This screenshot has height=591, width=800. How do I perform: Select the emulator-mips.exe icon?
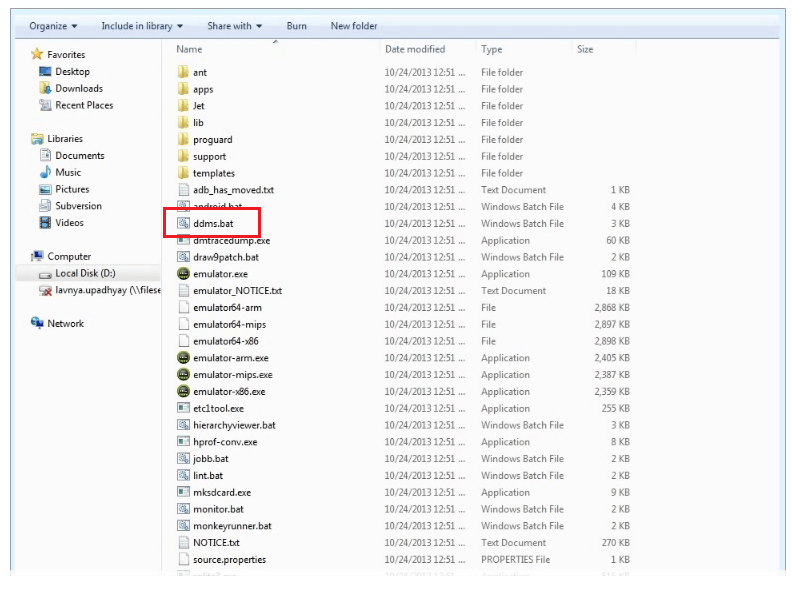pyautogui.click(x=183, y=375)
